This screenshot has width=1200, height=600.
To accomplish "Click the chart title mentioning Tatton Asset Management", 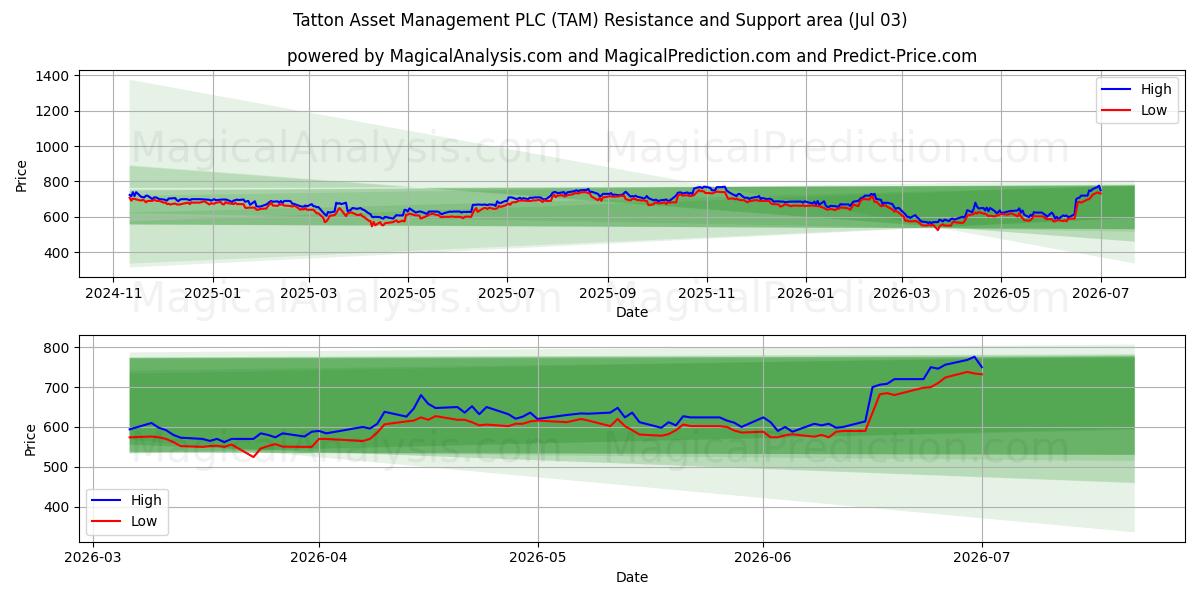I will [600, 20].
